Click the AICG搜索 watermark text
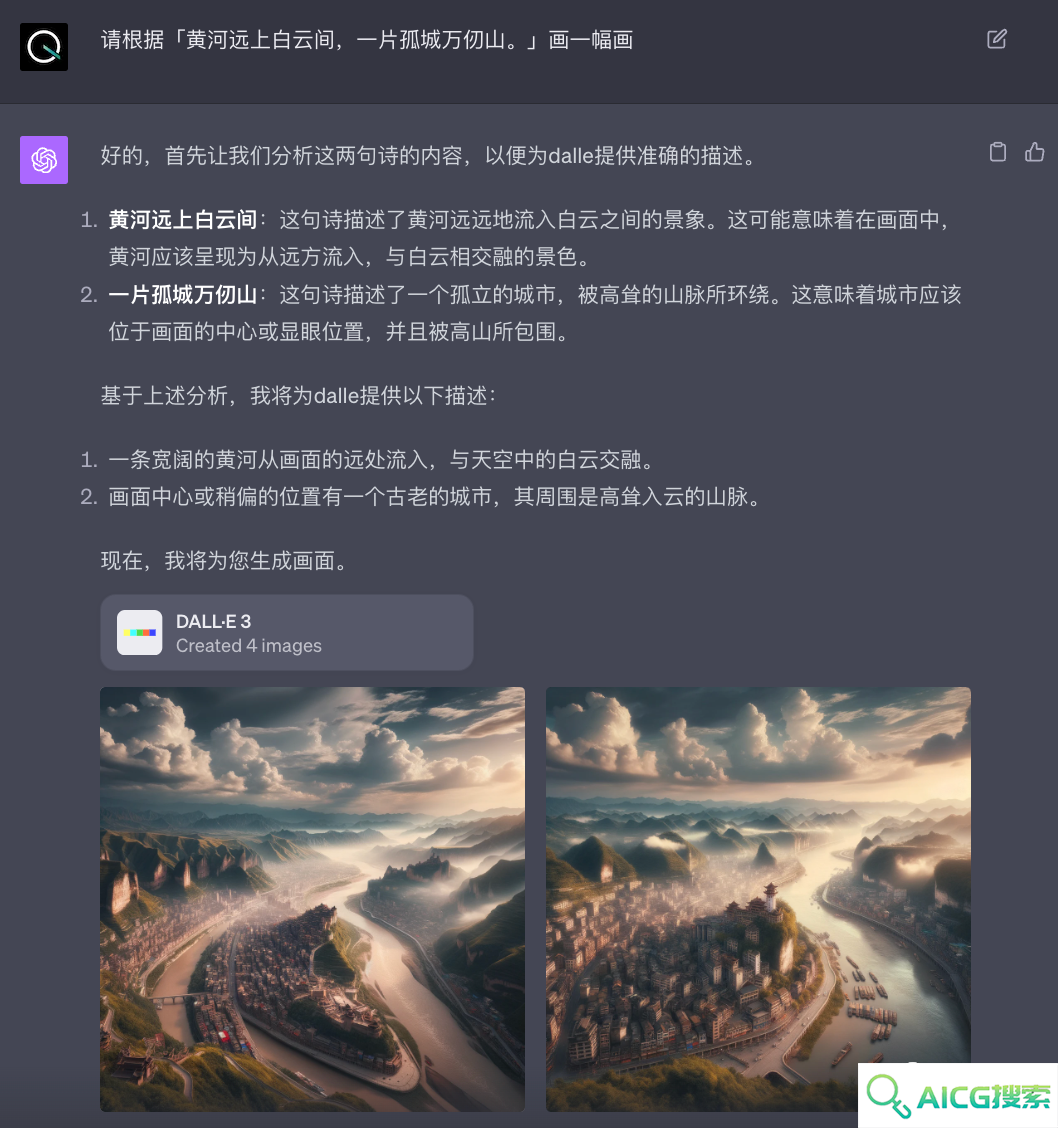This screenshot has width=1058, height=1128. pos(983,1096)
